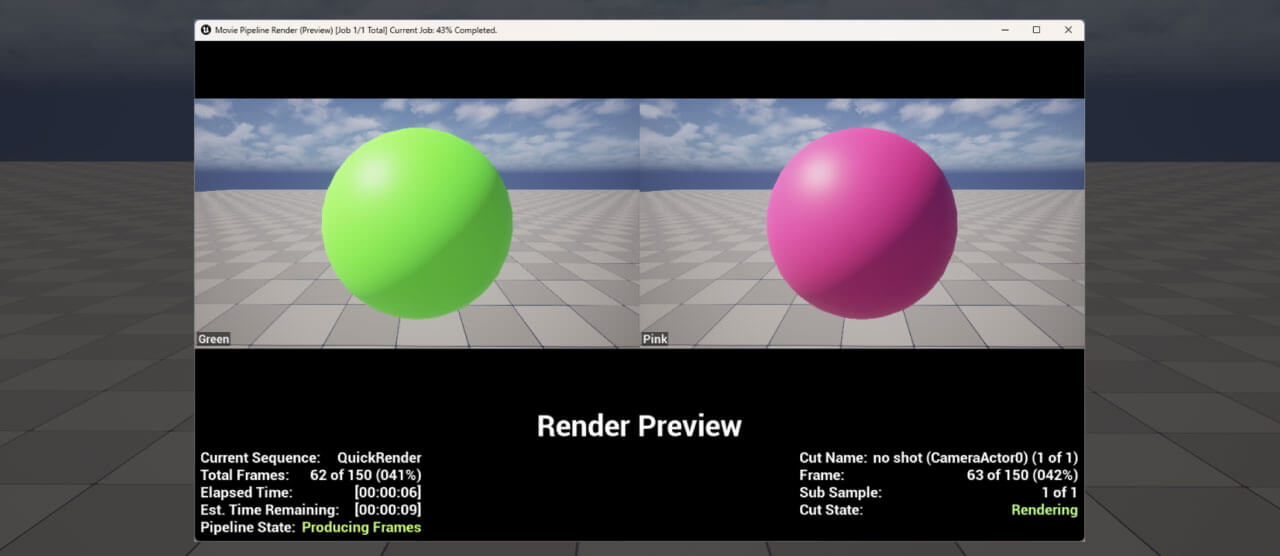Viewport: 1280px width, 556px height.
Task: Click the Frame 63 of 150 value
Action: (1022, 475)
